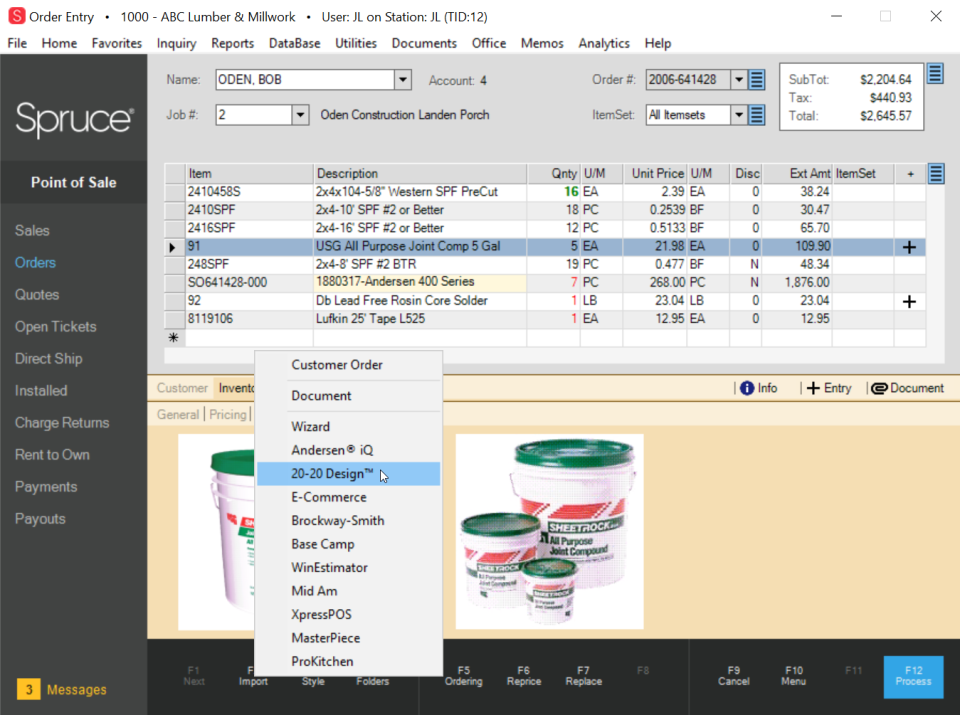This screenshot has height=715, width=960.
Task: Click the plus Entry icon
Action: (x=828, y=388)
